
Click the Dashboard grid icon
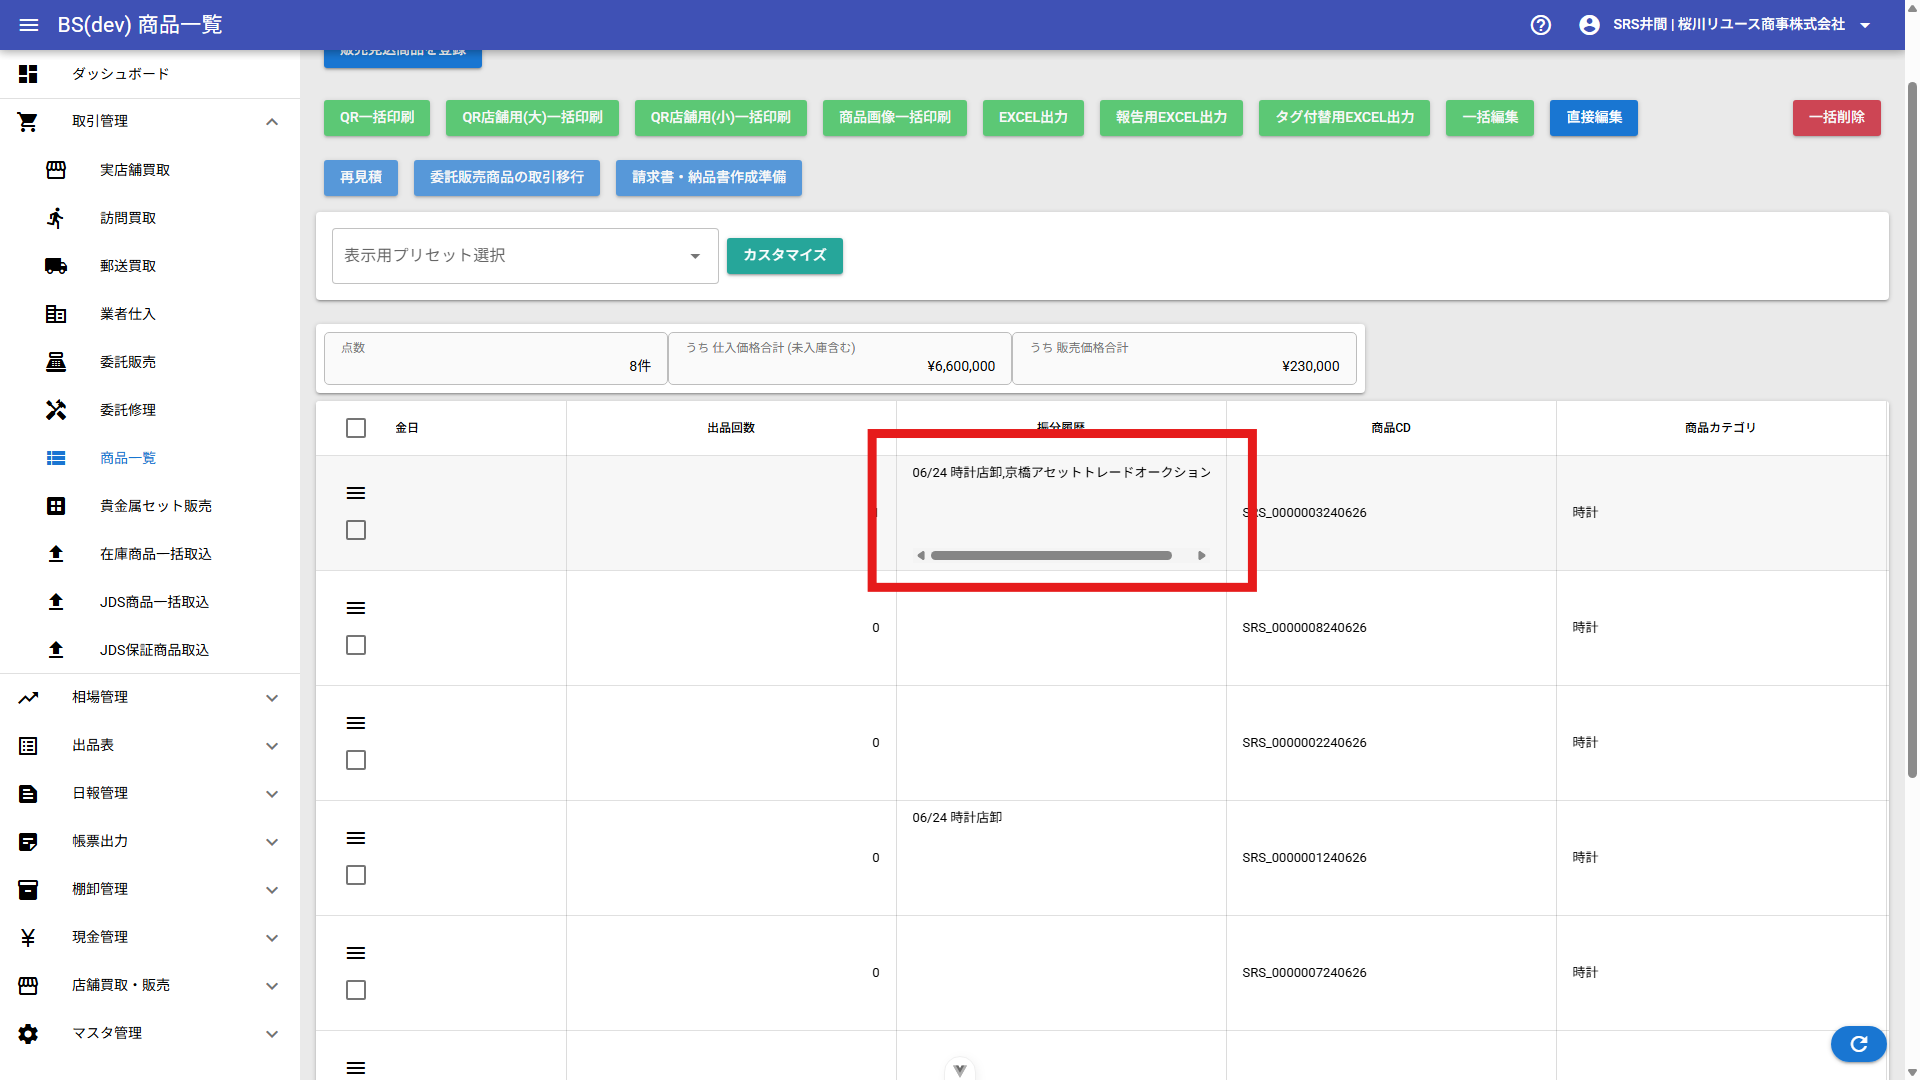point(28,74)
